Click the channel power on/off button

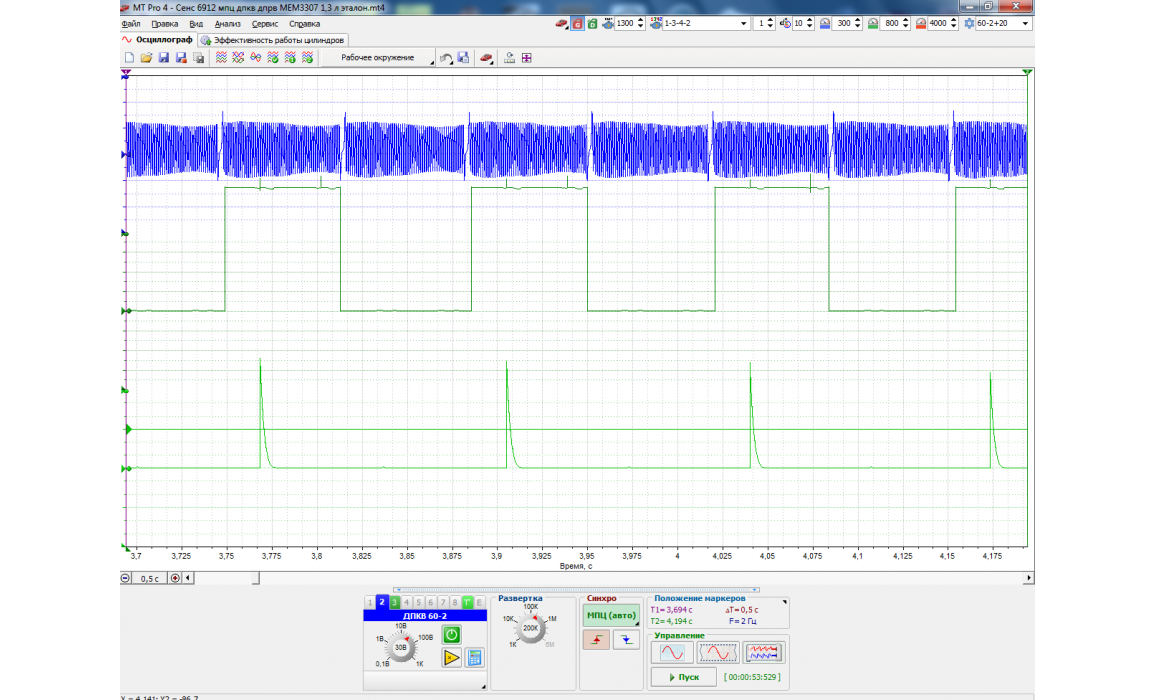[451, 635]
